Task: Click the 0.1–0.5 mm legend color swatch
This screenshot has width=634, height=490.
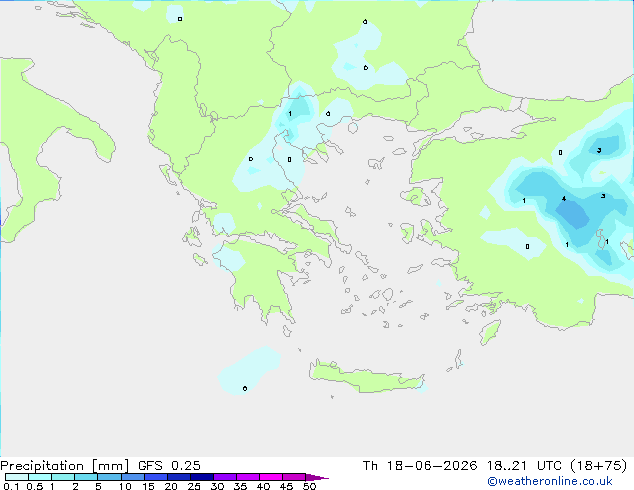Action: pyautogui.click(x=17, y=477)
